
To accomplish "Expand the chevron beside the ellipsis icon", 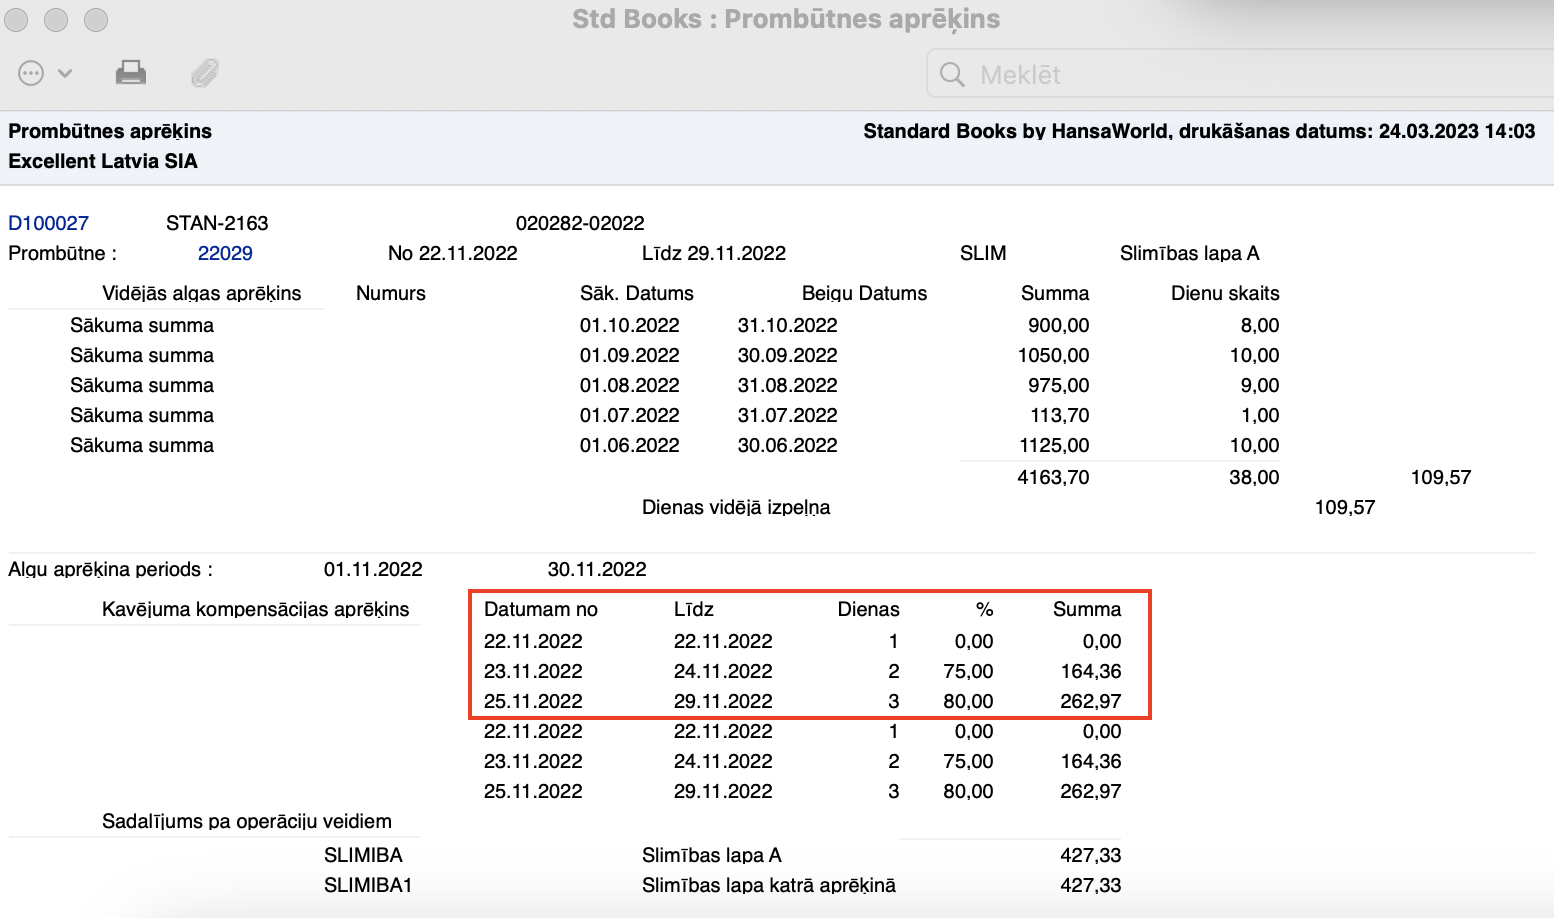I will (x=65, y=73).
